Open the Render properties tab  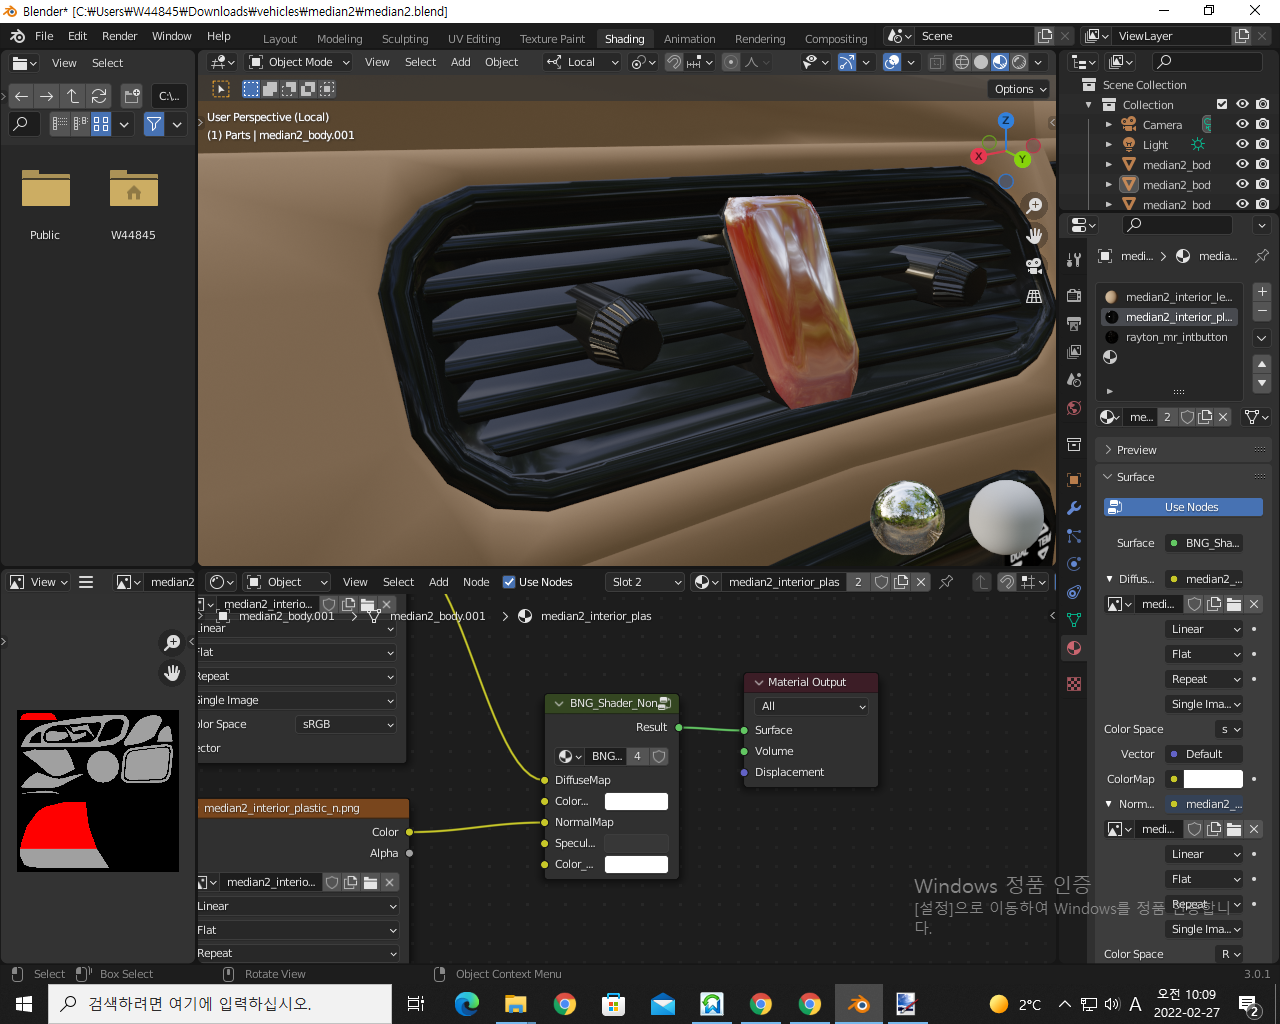pyautogui.click(x=1074, y=296)
